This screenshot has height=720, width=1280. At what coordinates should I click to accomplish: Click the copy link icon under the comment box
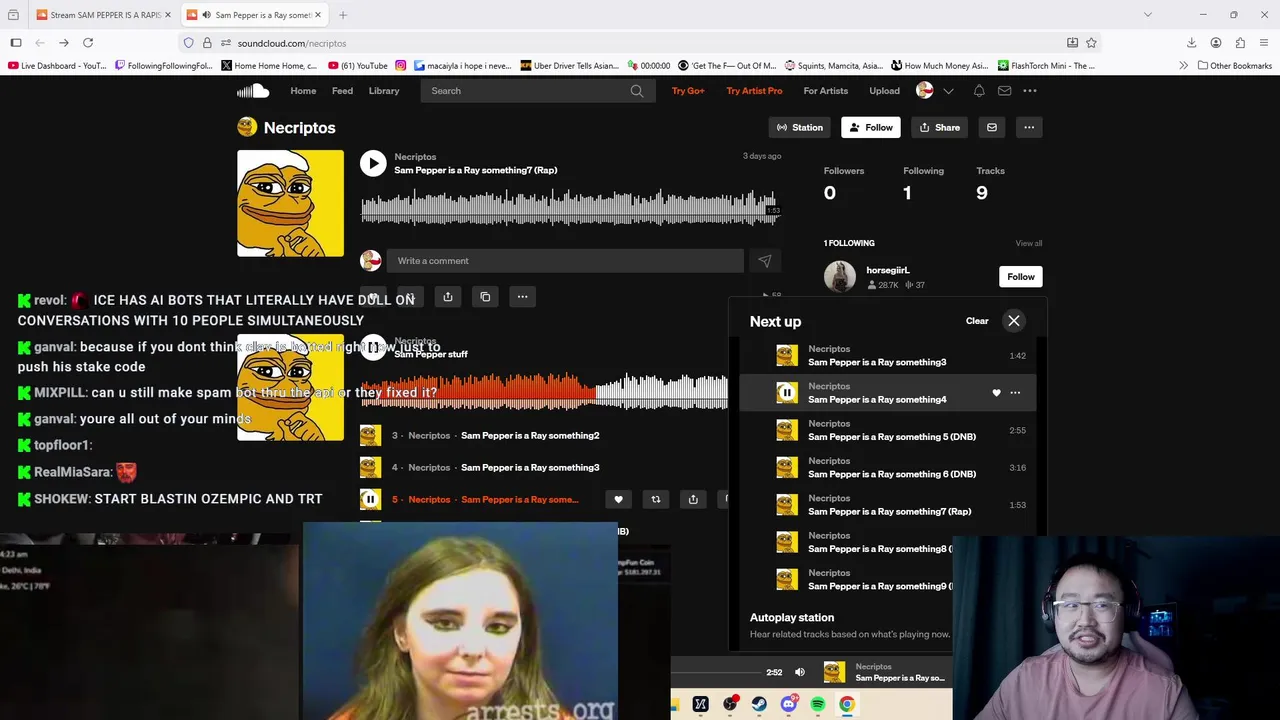tap(485, 297)
